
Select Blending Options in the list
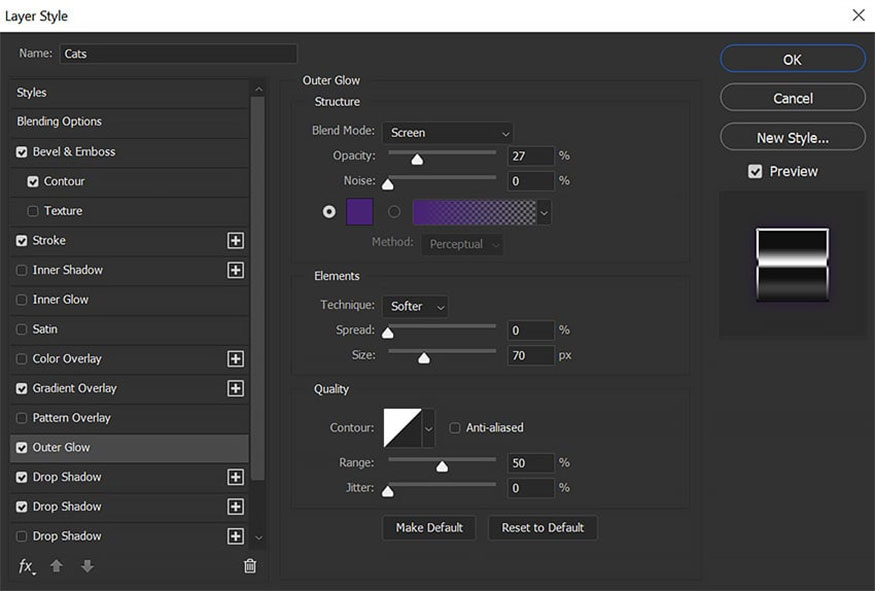tap(60, 122)
